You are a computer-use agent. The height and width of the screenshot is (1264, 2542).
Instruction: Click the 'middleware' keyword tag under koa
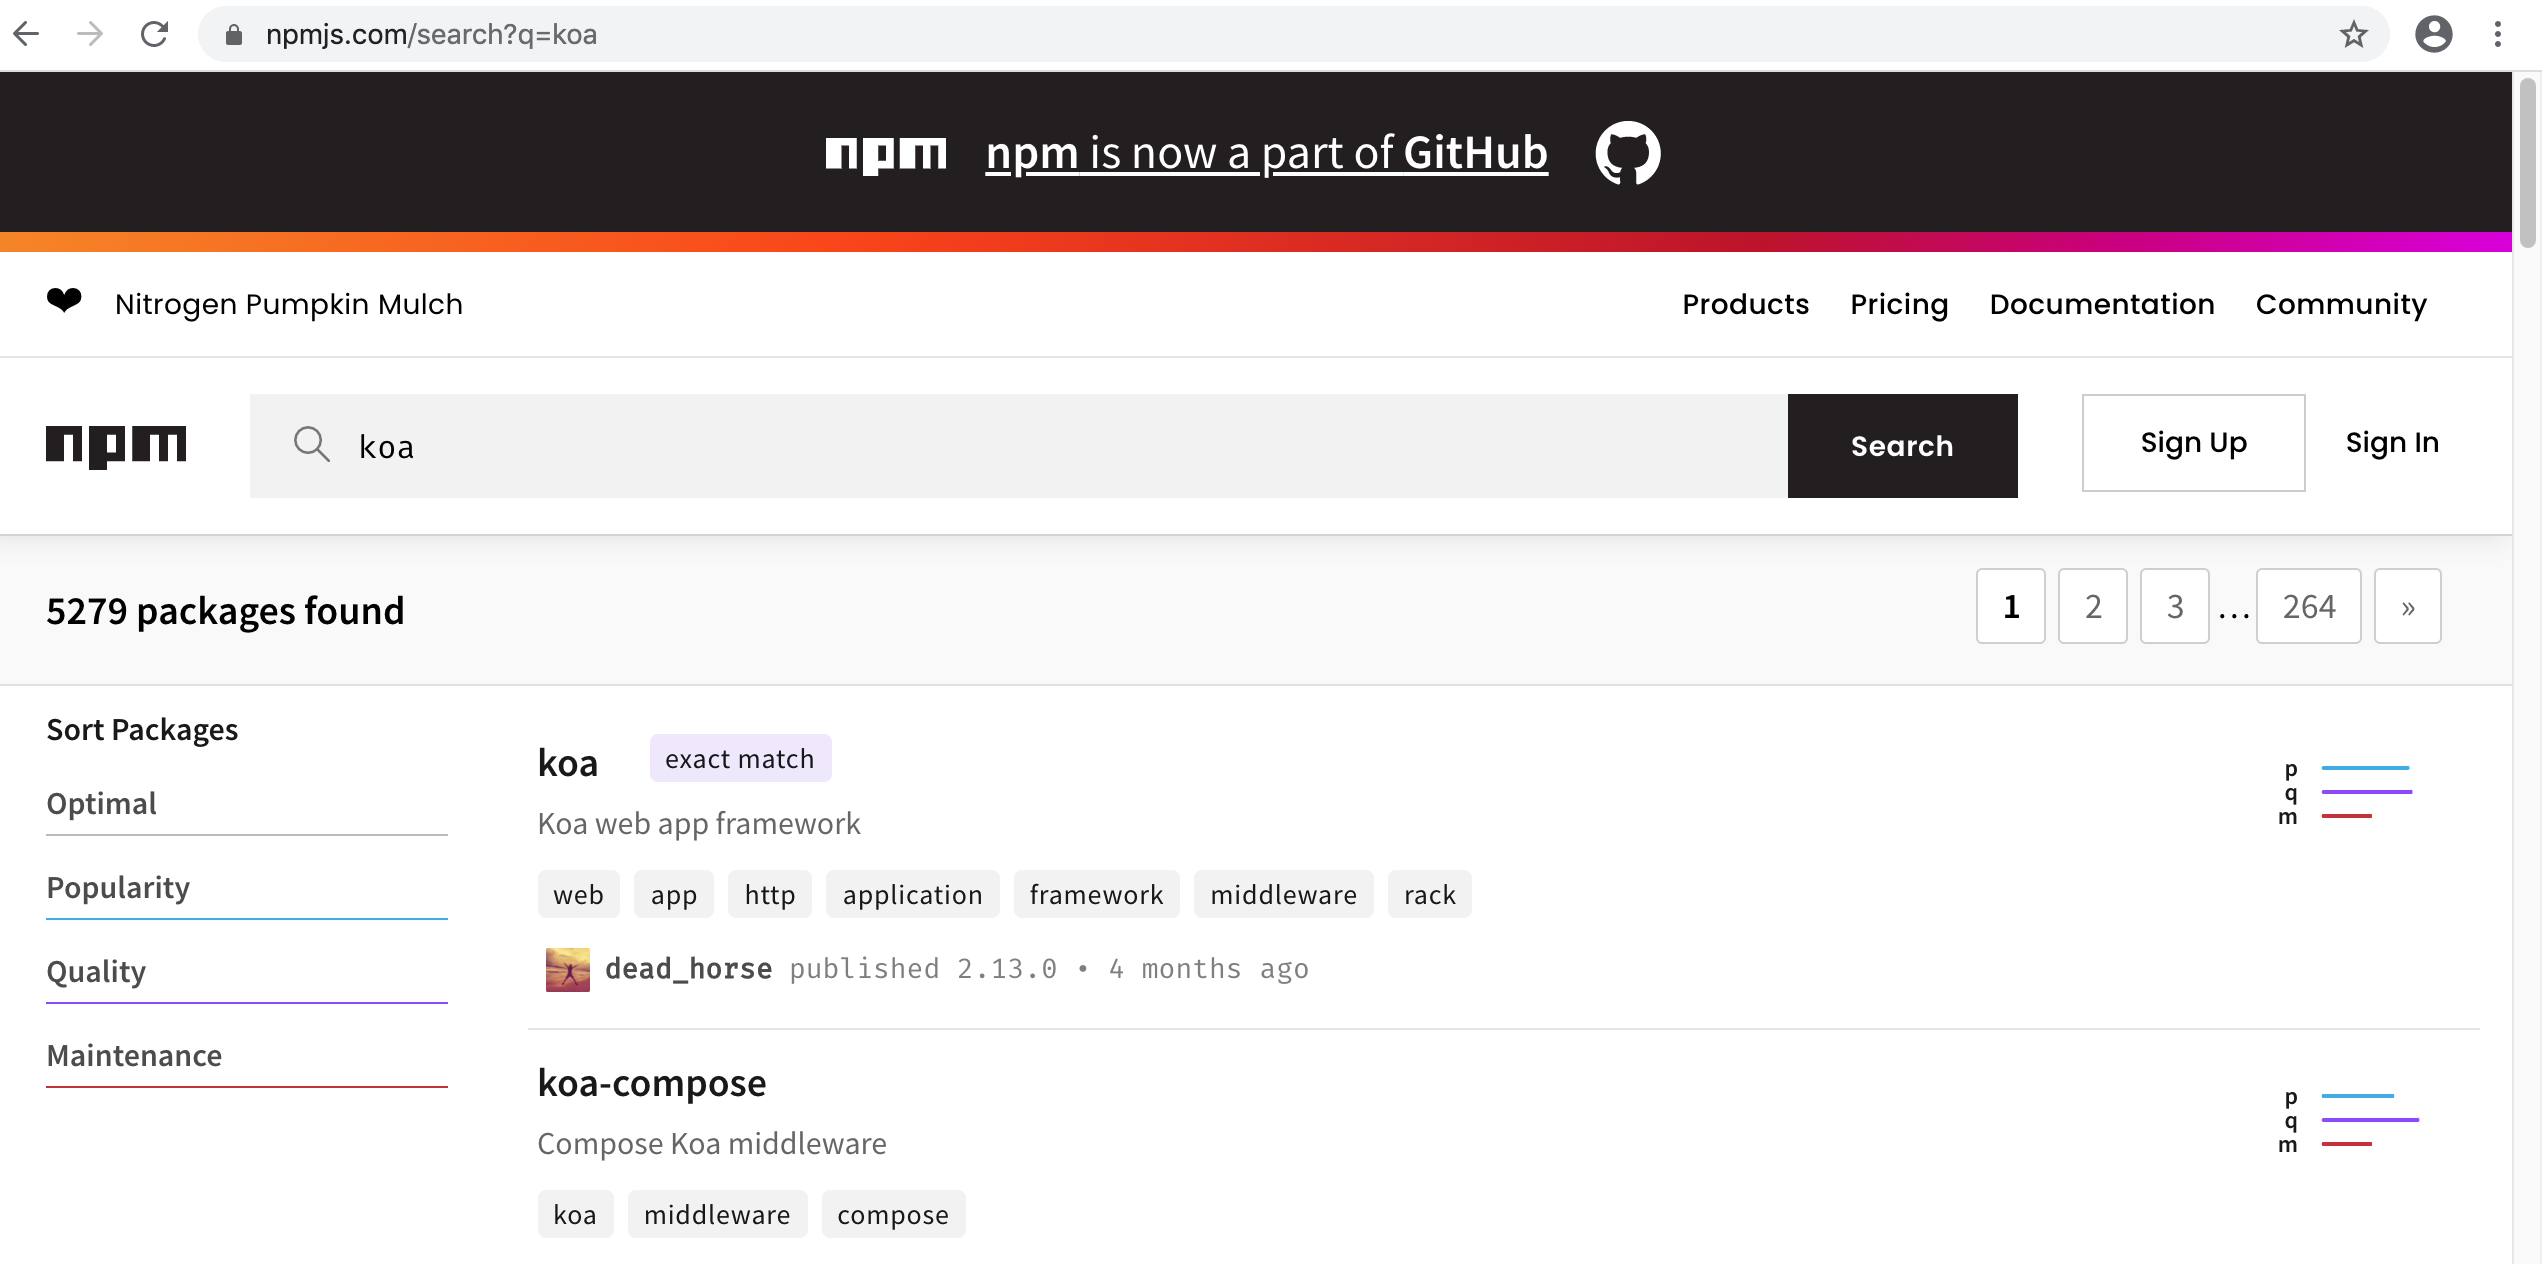[x=1283, y=895]
